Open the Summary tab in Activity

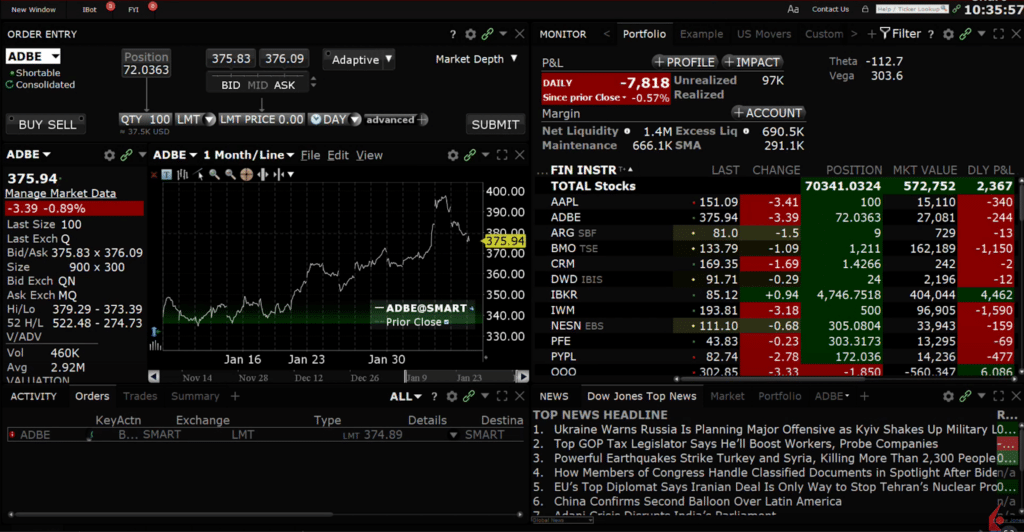coord(195,396)
